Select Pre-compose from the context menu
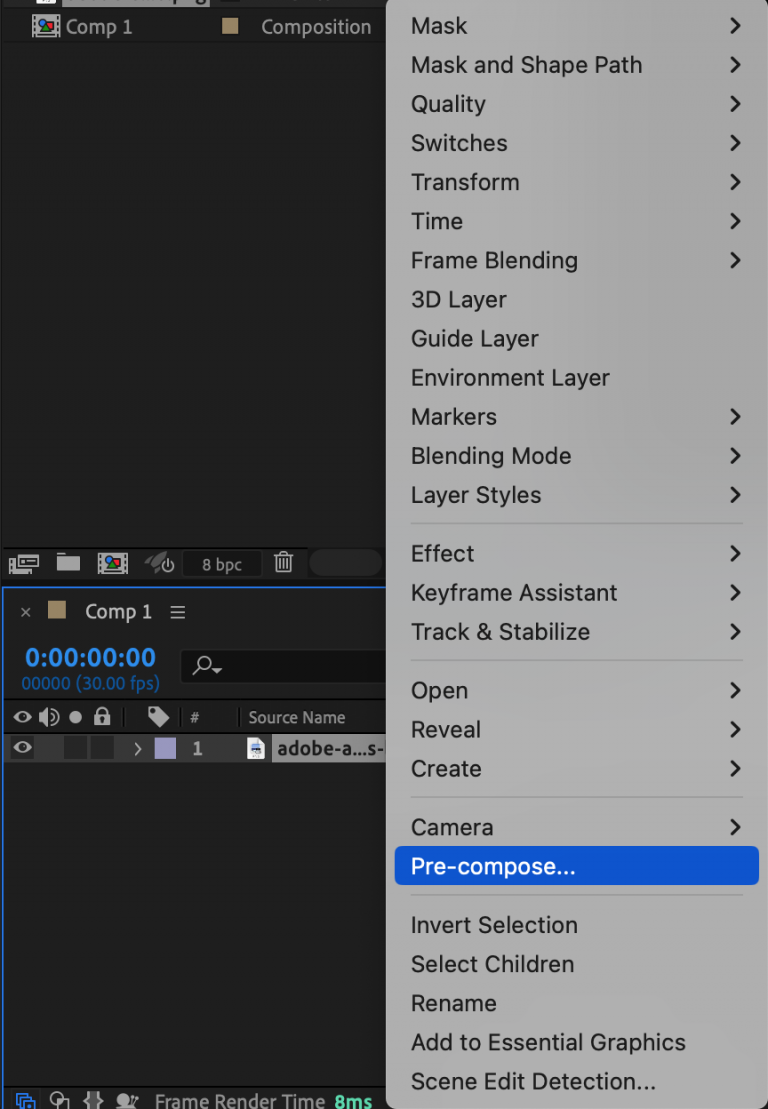The width and height of the screenshot is (768, 1109). (493, 866)
